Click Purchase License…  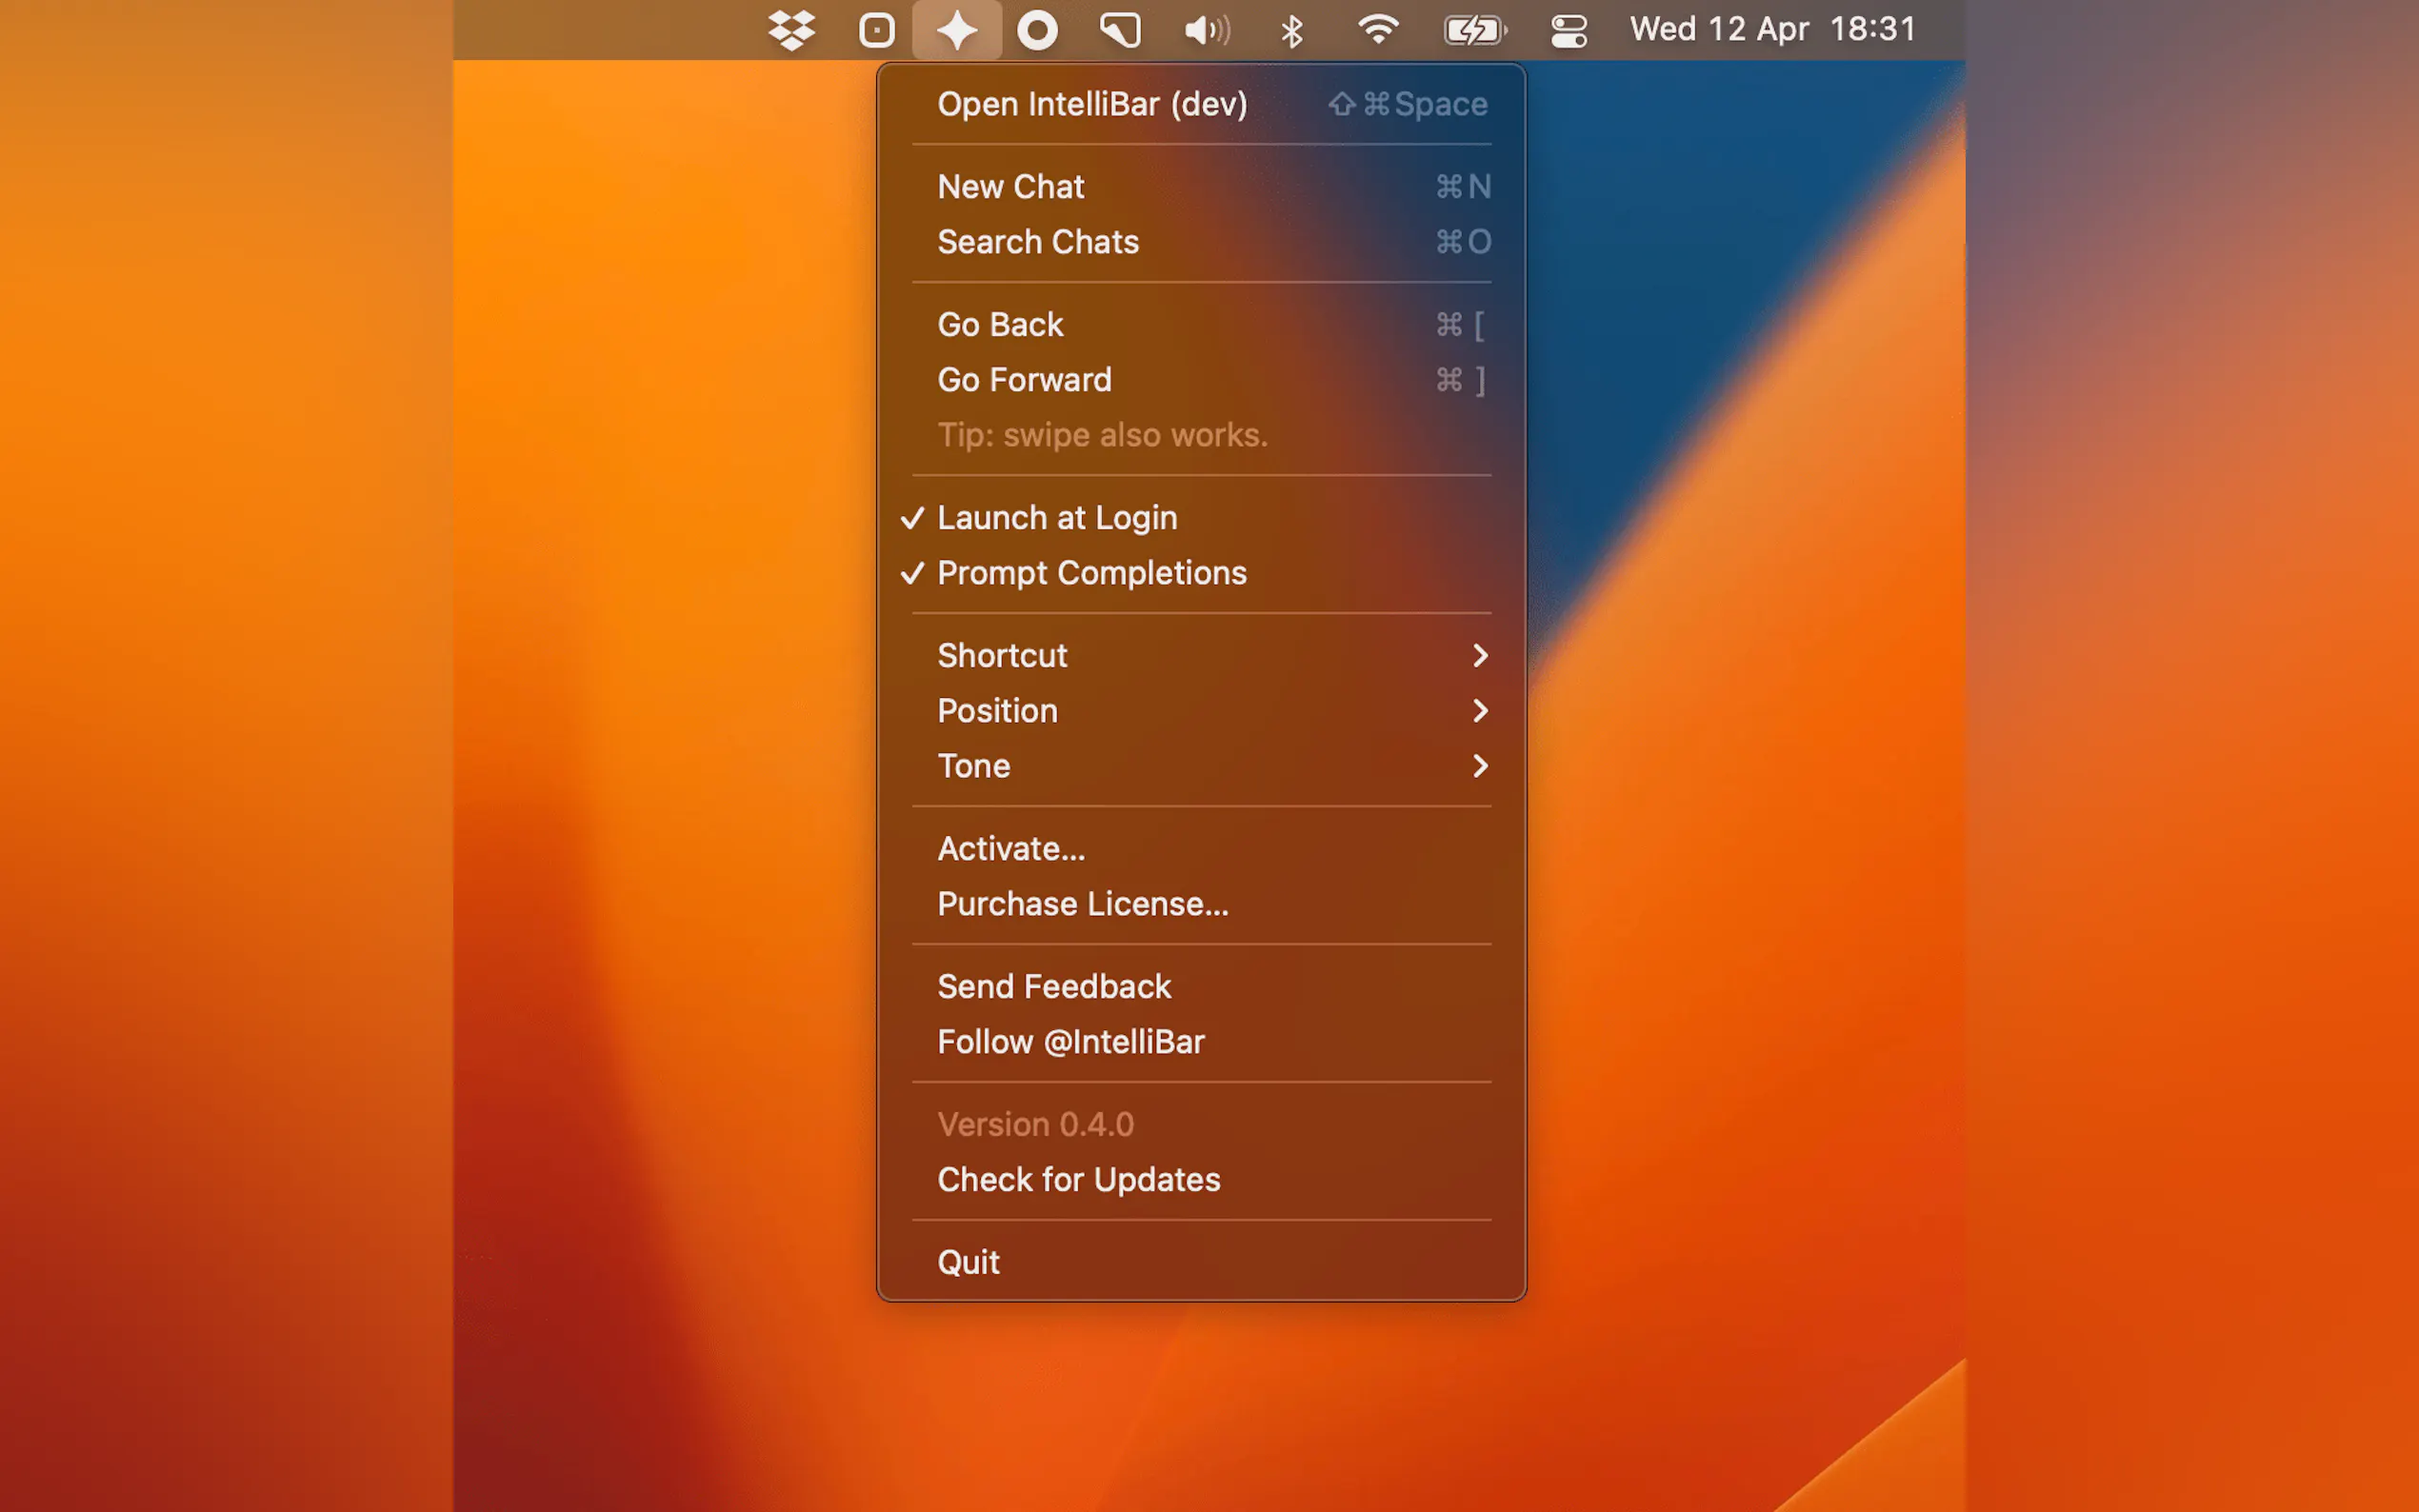1082,904
